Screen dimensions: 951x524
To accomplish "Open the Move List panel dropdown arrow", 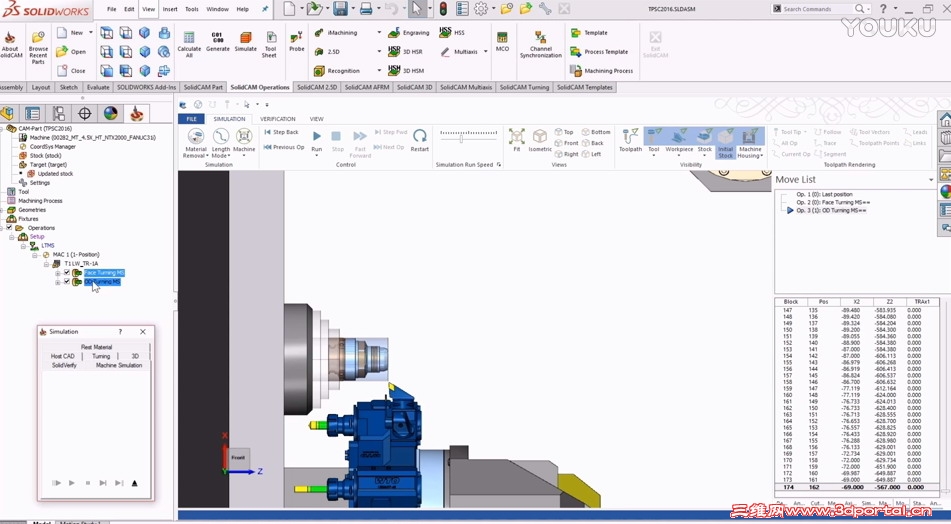I will click(931, 180).
